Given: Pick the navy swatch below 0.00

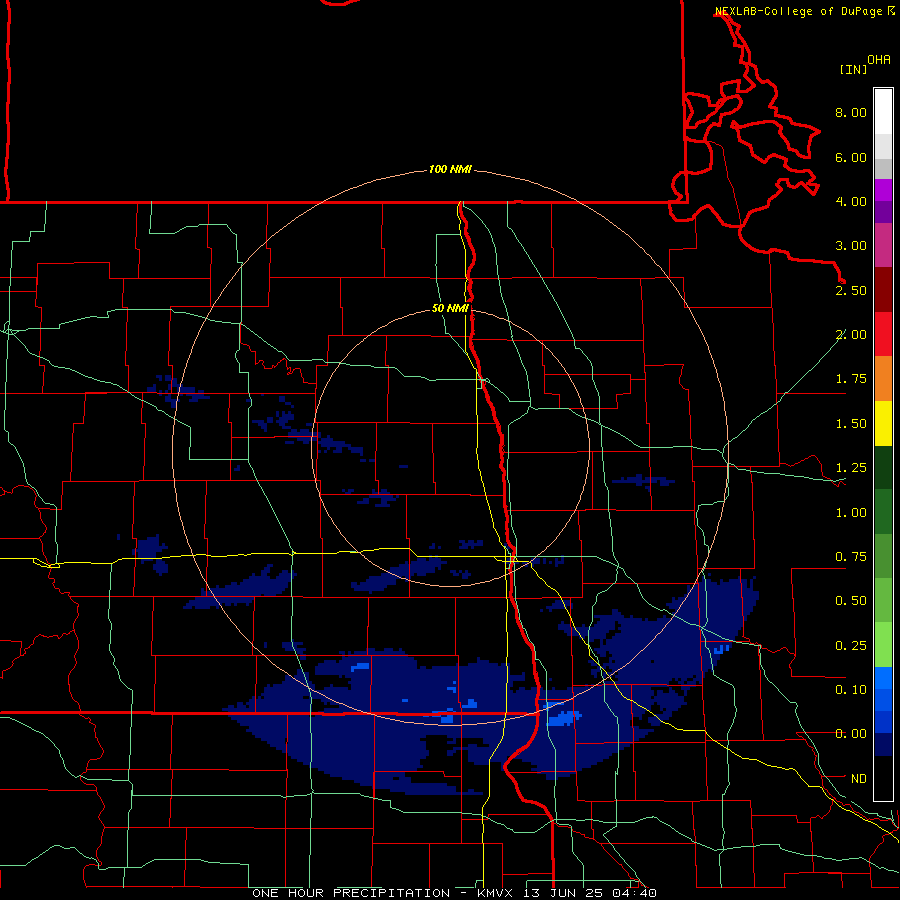Looking at the screenshot, I should [x=883, y=745].
